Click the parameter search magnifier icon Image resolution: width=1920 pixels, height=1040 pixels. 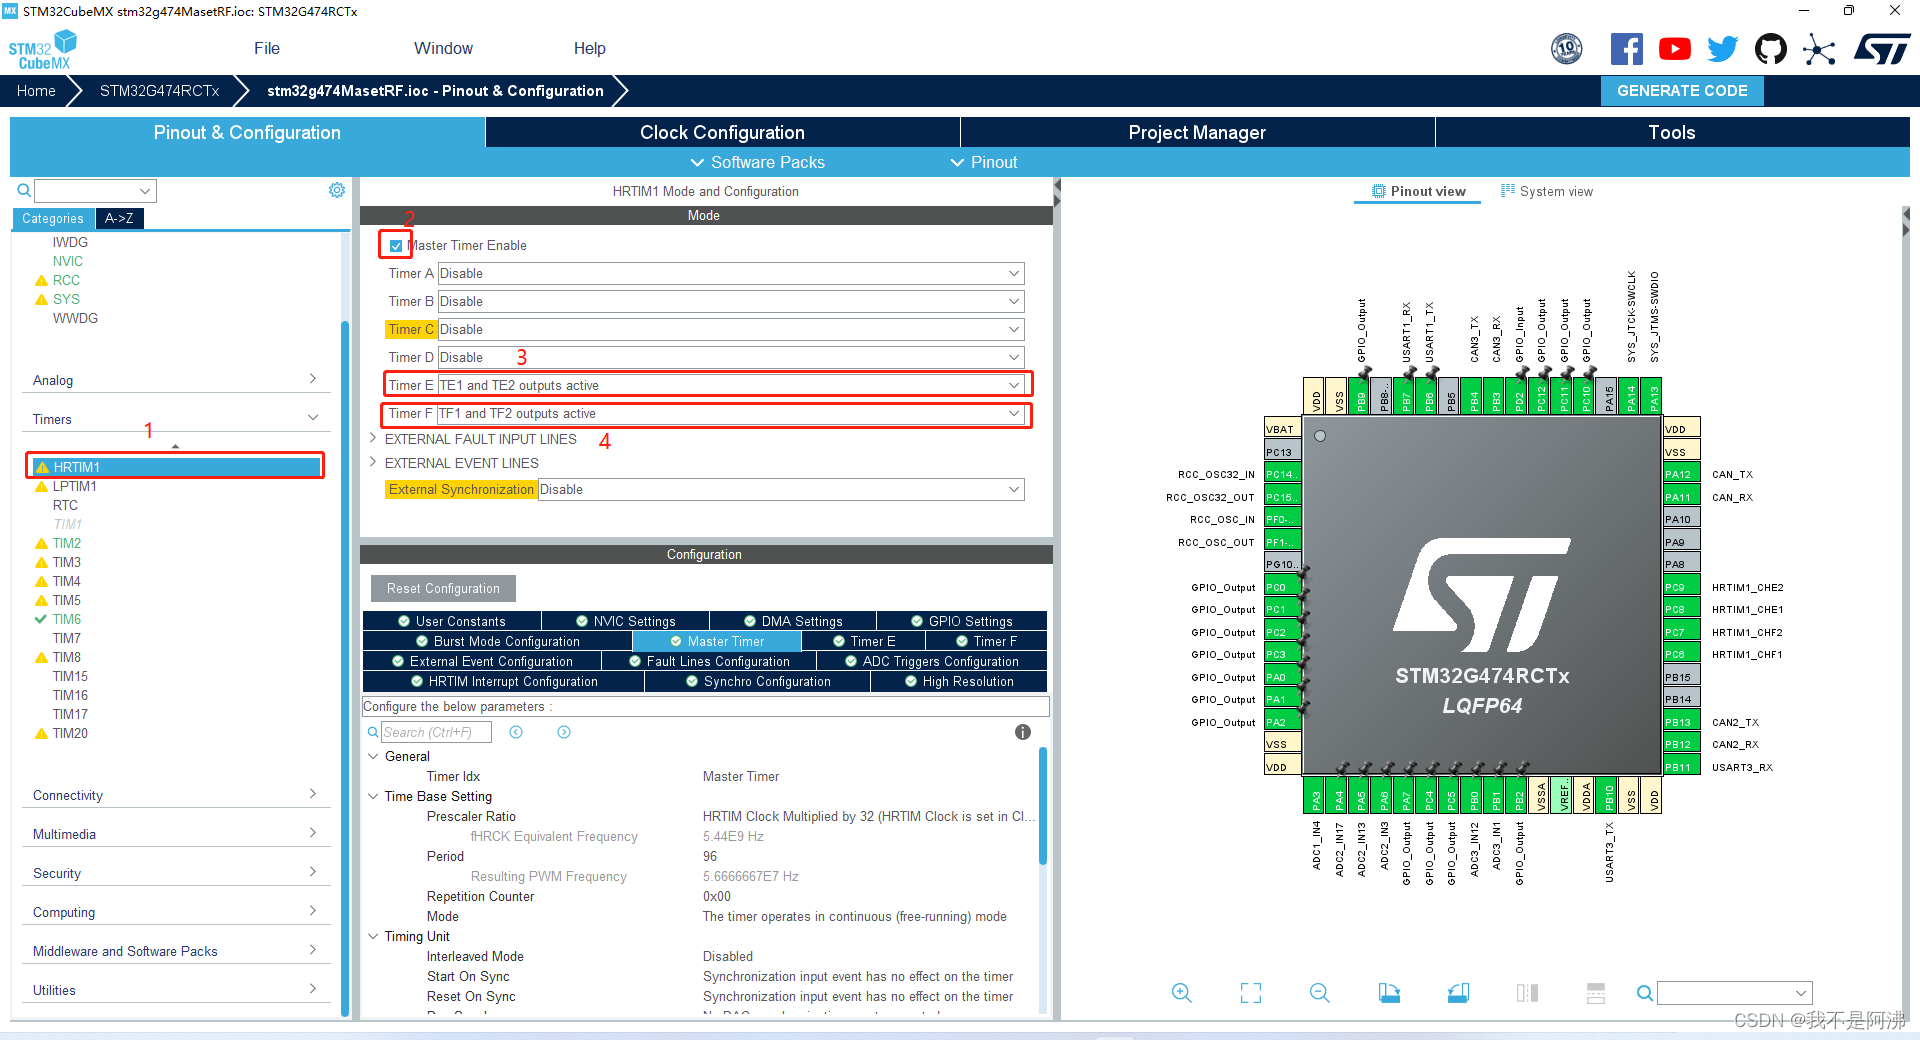(x=373, y=732)
